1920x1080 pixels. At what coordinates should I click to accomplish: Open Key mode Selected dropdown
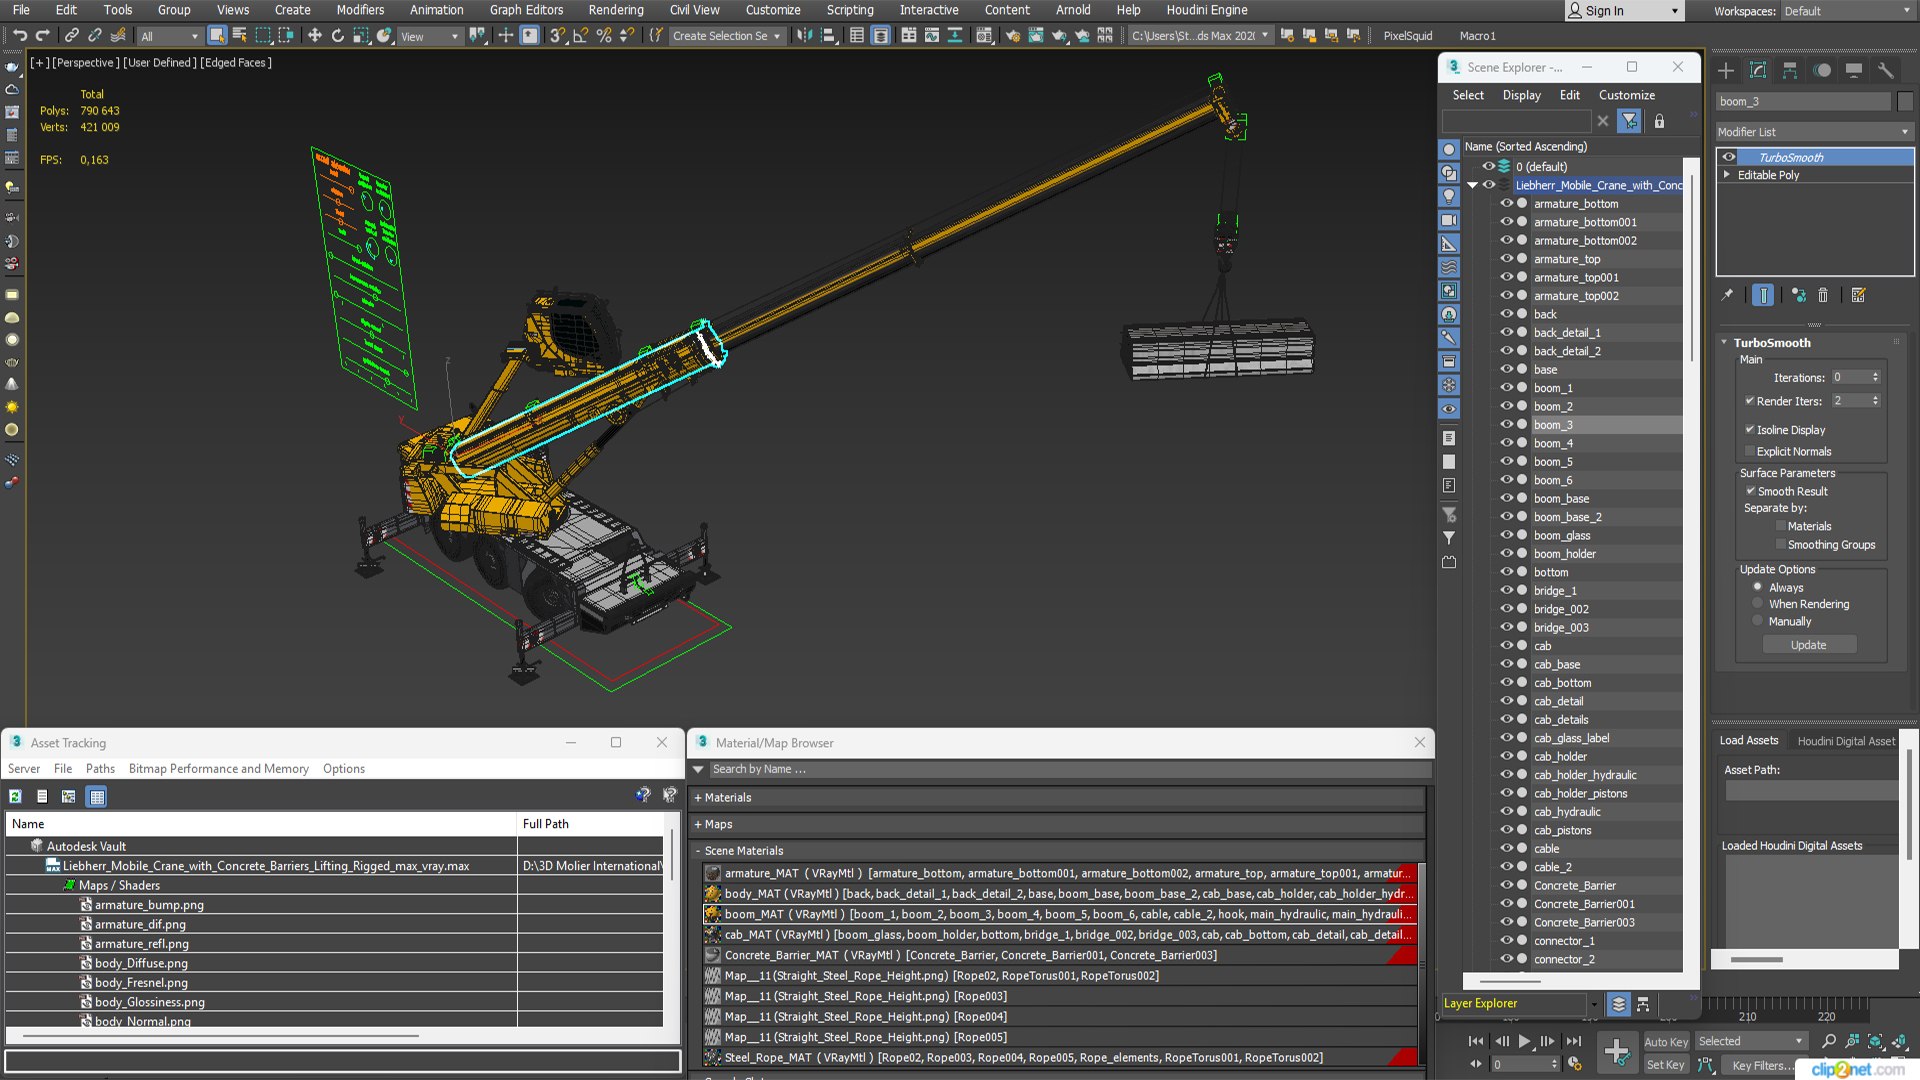click(1751, 1041)
